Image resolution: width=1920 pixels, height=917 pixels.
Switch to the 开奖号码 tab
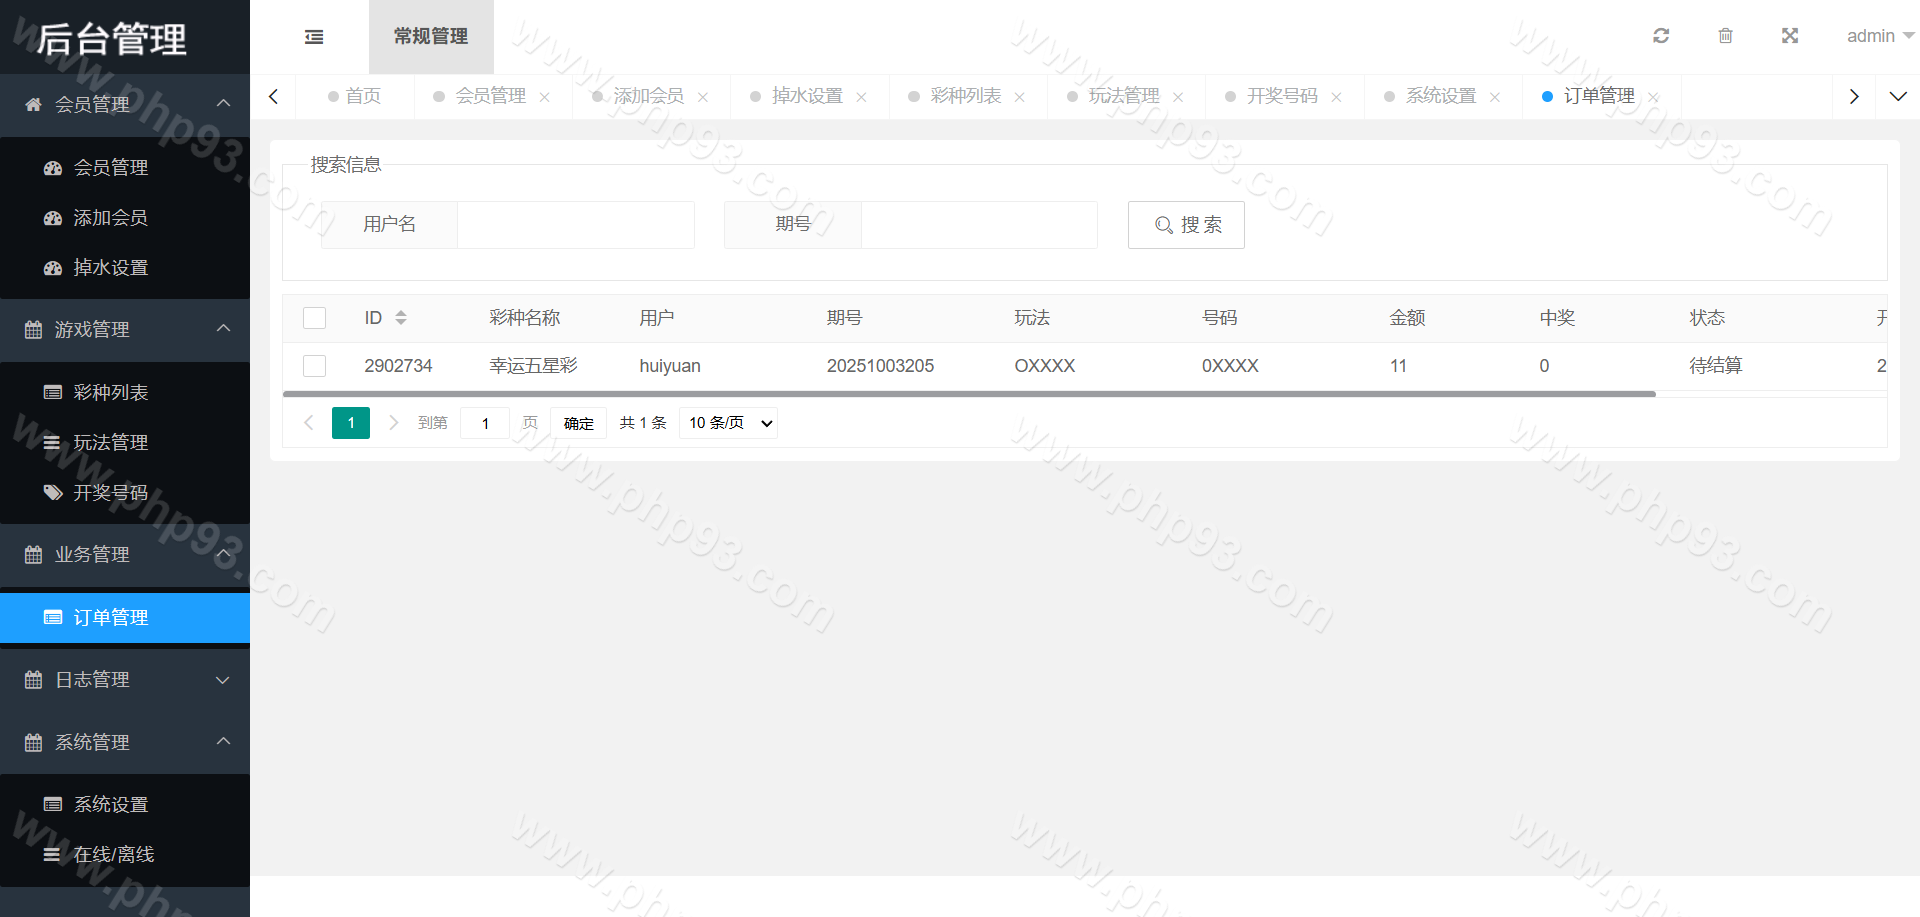click(x=1281, y=96)
